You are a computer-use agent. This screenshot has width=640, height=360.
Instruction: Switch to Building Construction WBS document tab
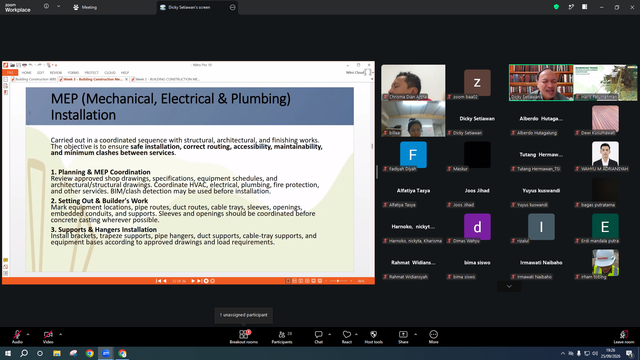tap(33, 79)
